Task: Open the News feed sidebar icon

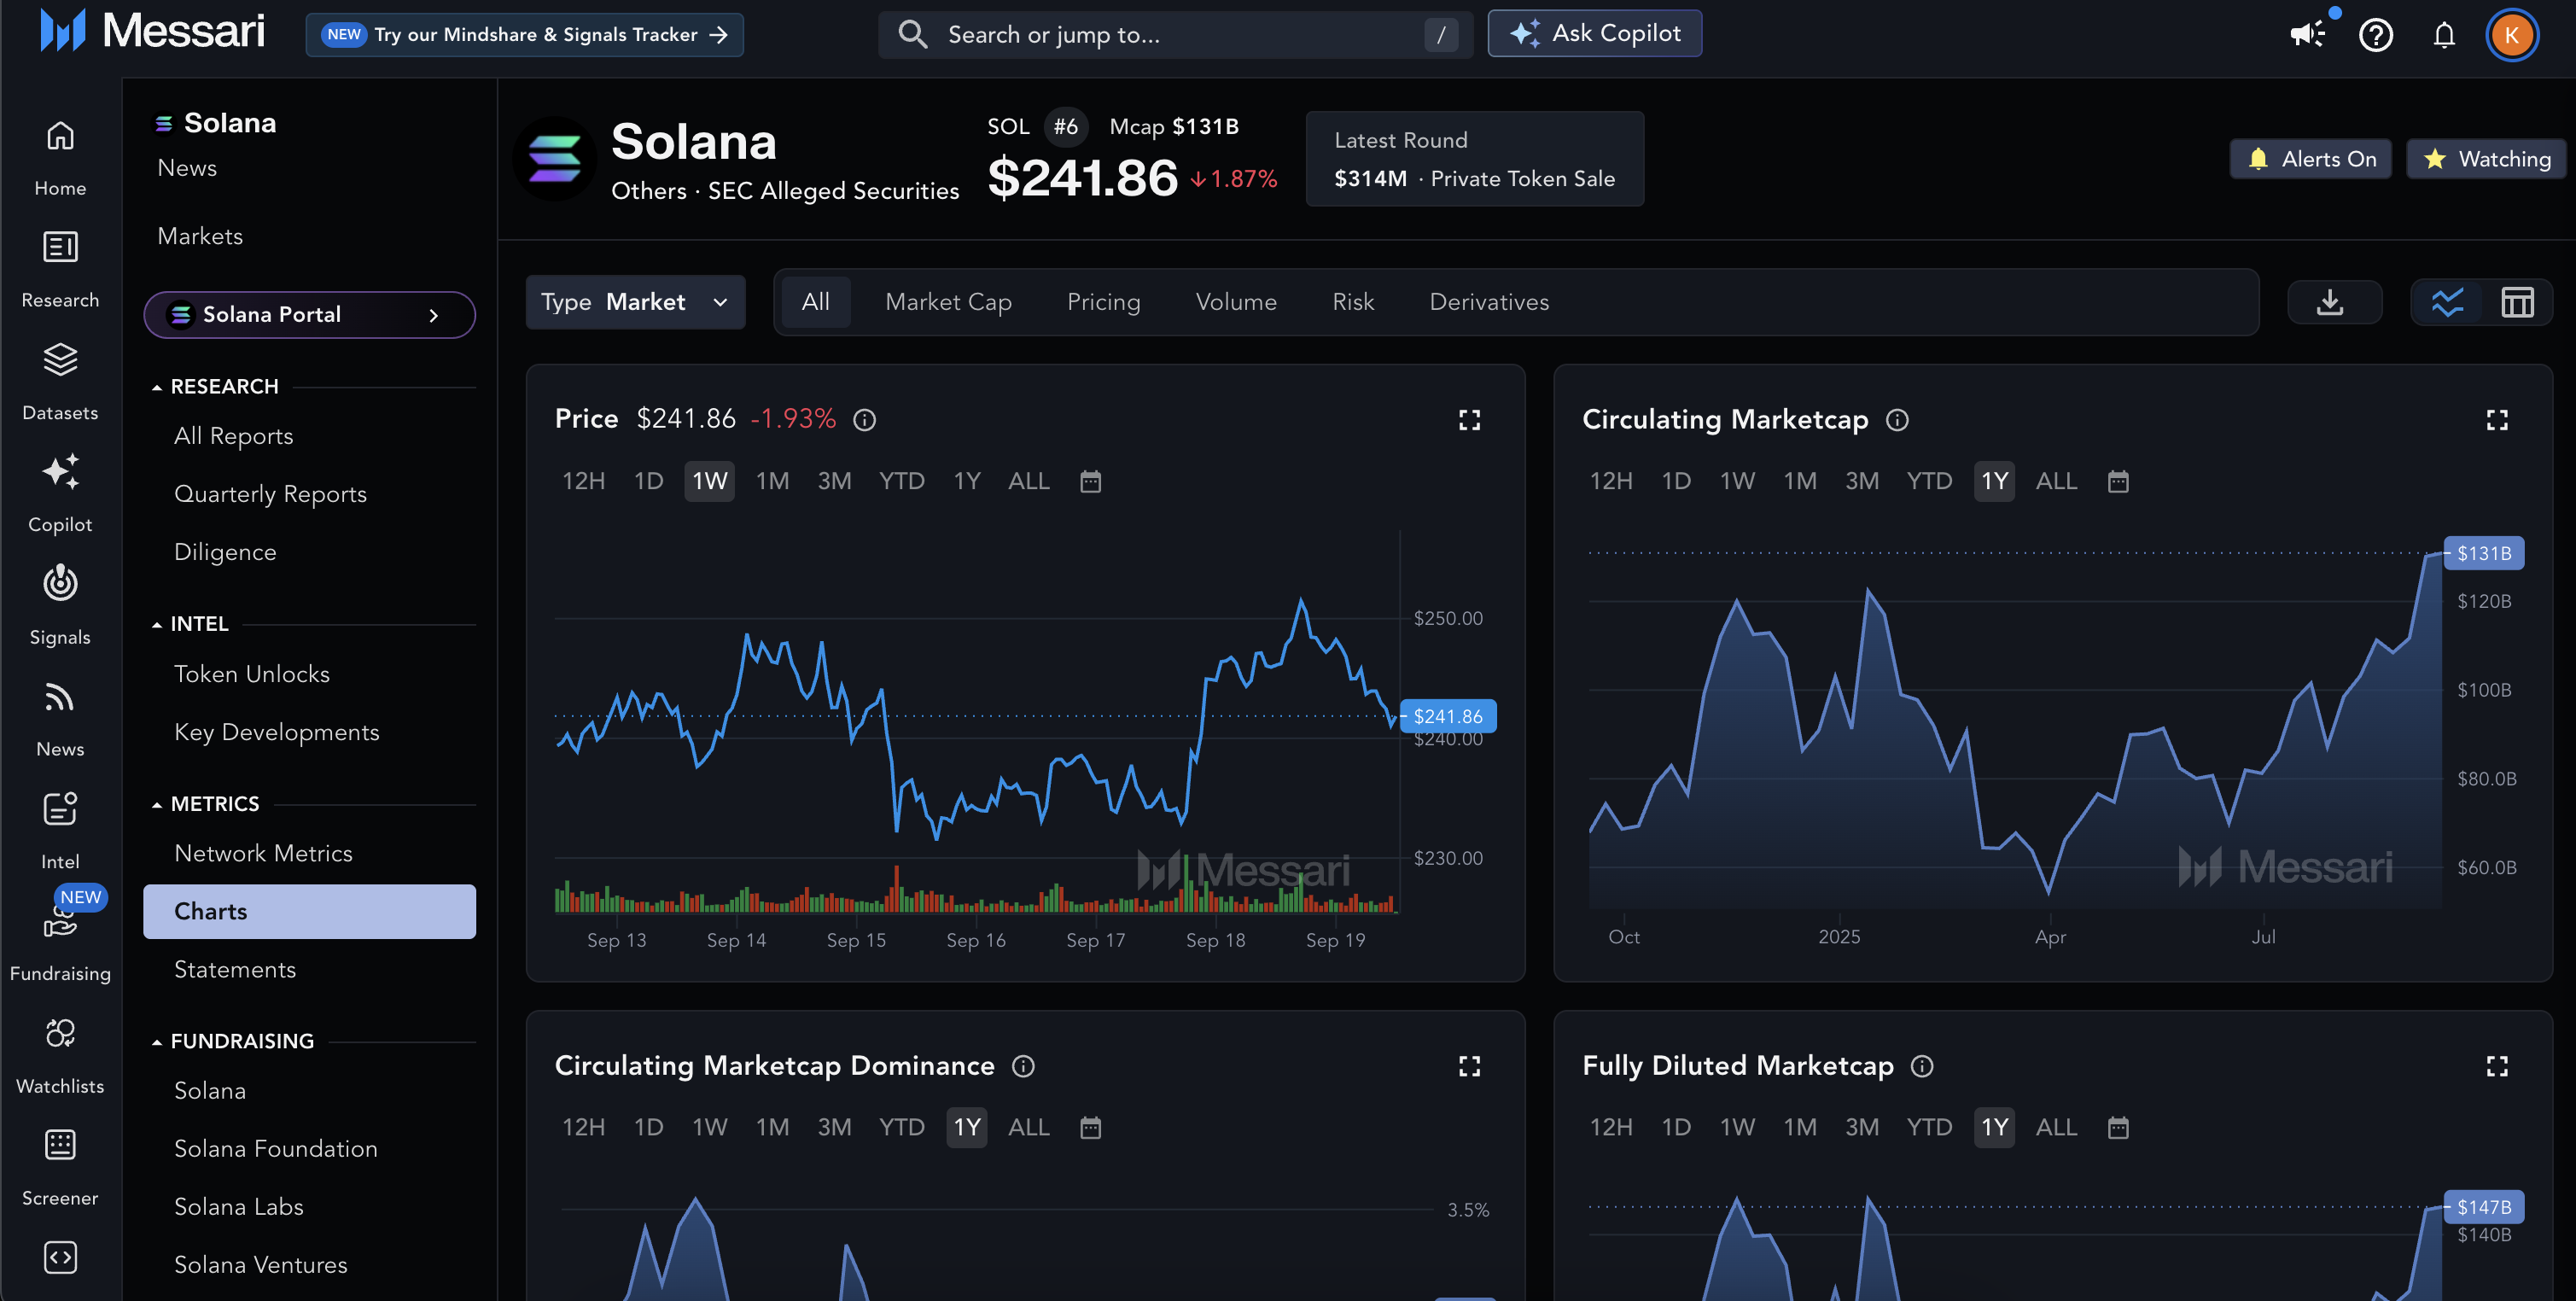Action: [x=60, y=696]
